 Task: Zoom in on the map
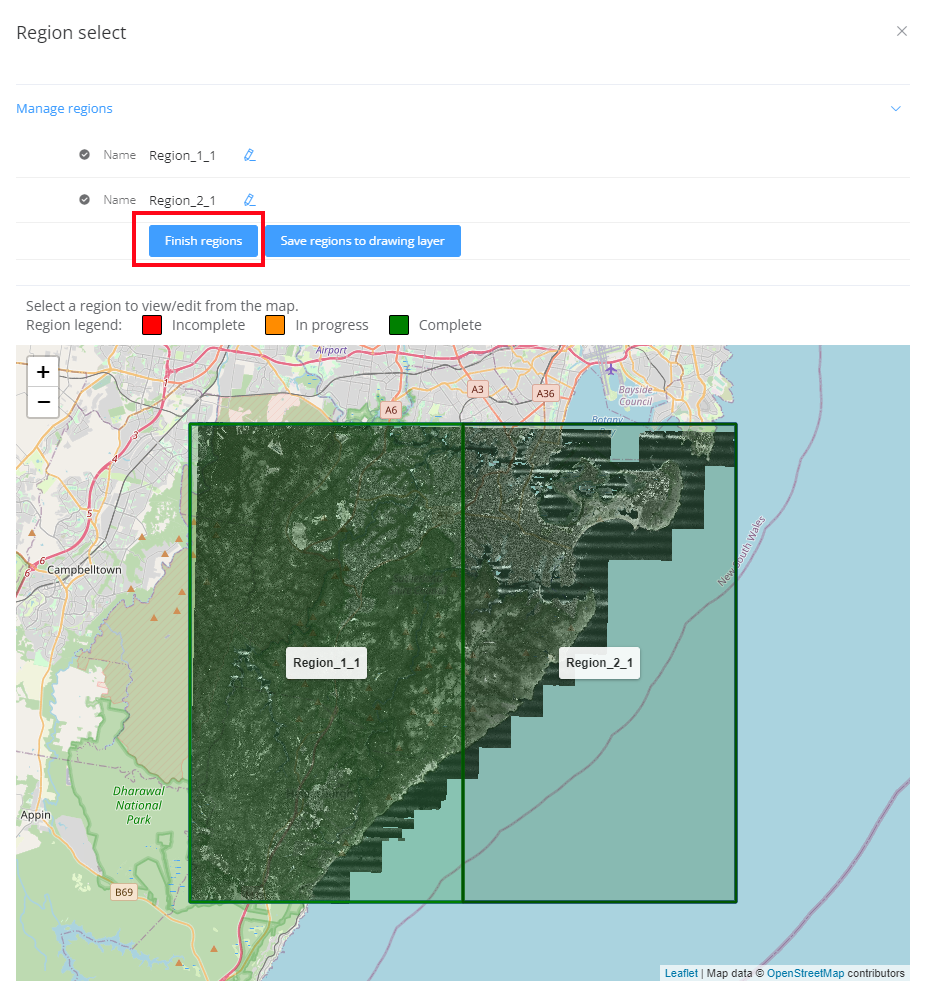coord(43,372)
